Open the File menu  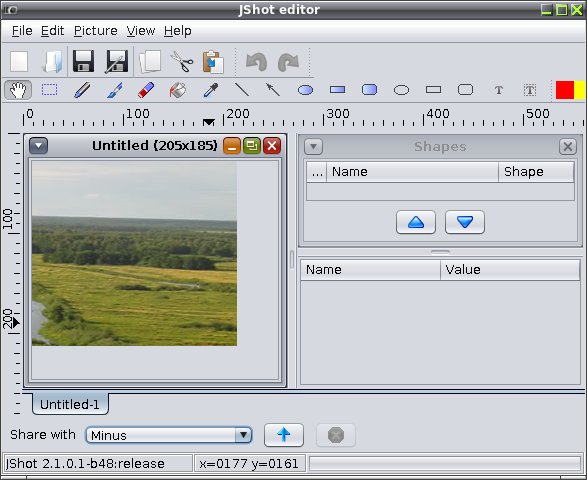point(22,31)
